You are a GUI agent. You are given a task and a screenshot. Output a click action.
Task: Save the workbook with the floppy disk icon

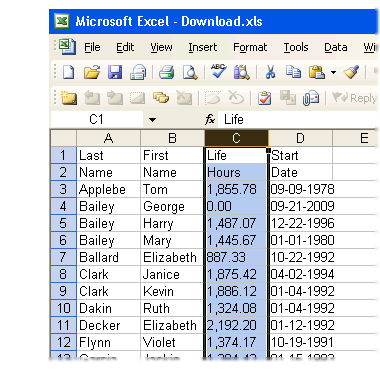click(x=115, y=72)
